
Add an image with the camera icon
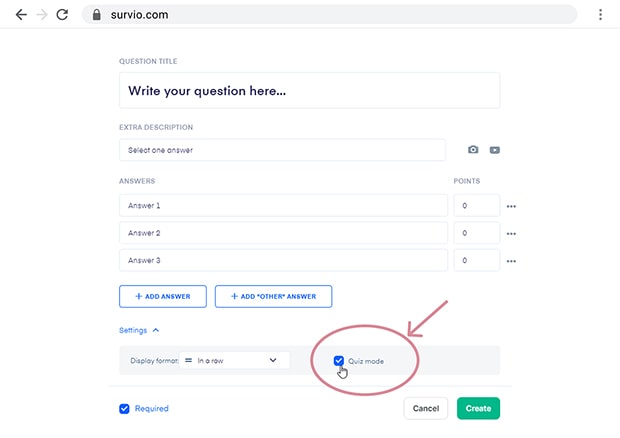[x=473, y=150]
